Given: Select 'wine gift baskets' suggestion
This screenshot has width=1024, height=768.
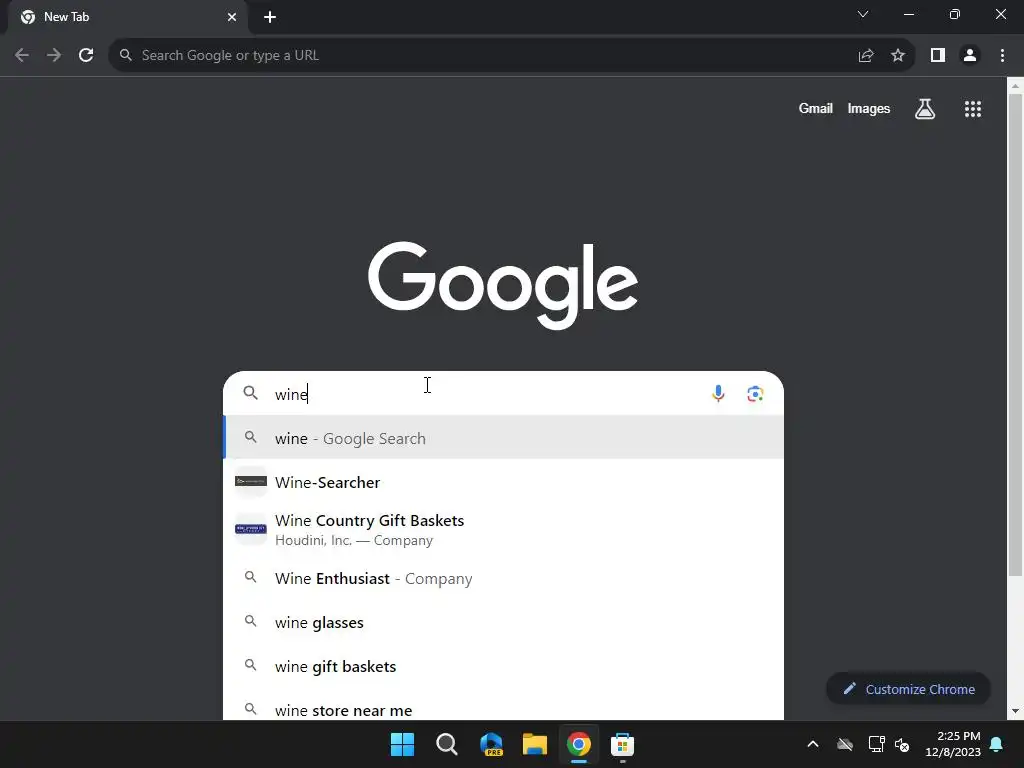Looking at the screenshot, I should pos(504,666).
